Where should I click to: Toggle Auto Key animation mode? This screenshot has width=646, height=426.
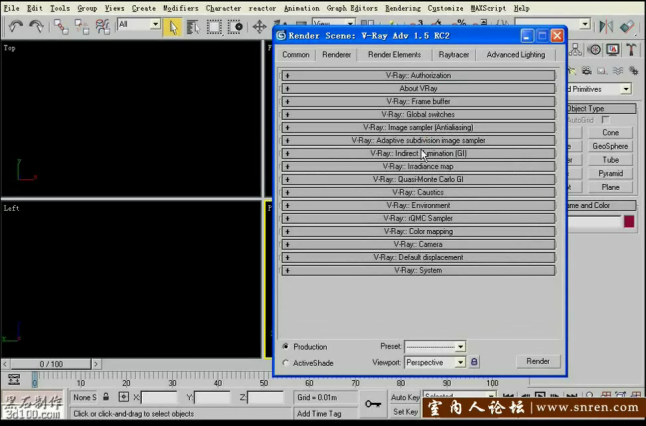tap(405, 397)
